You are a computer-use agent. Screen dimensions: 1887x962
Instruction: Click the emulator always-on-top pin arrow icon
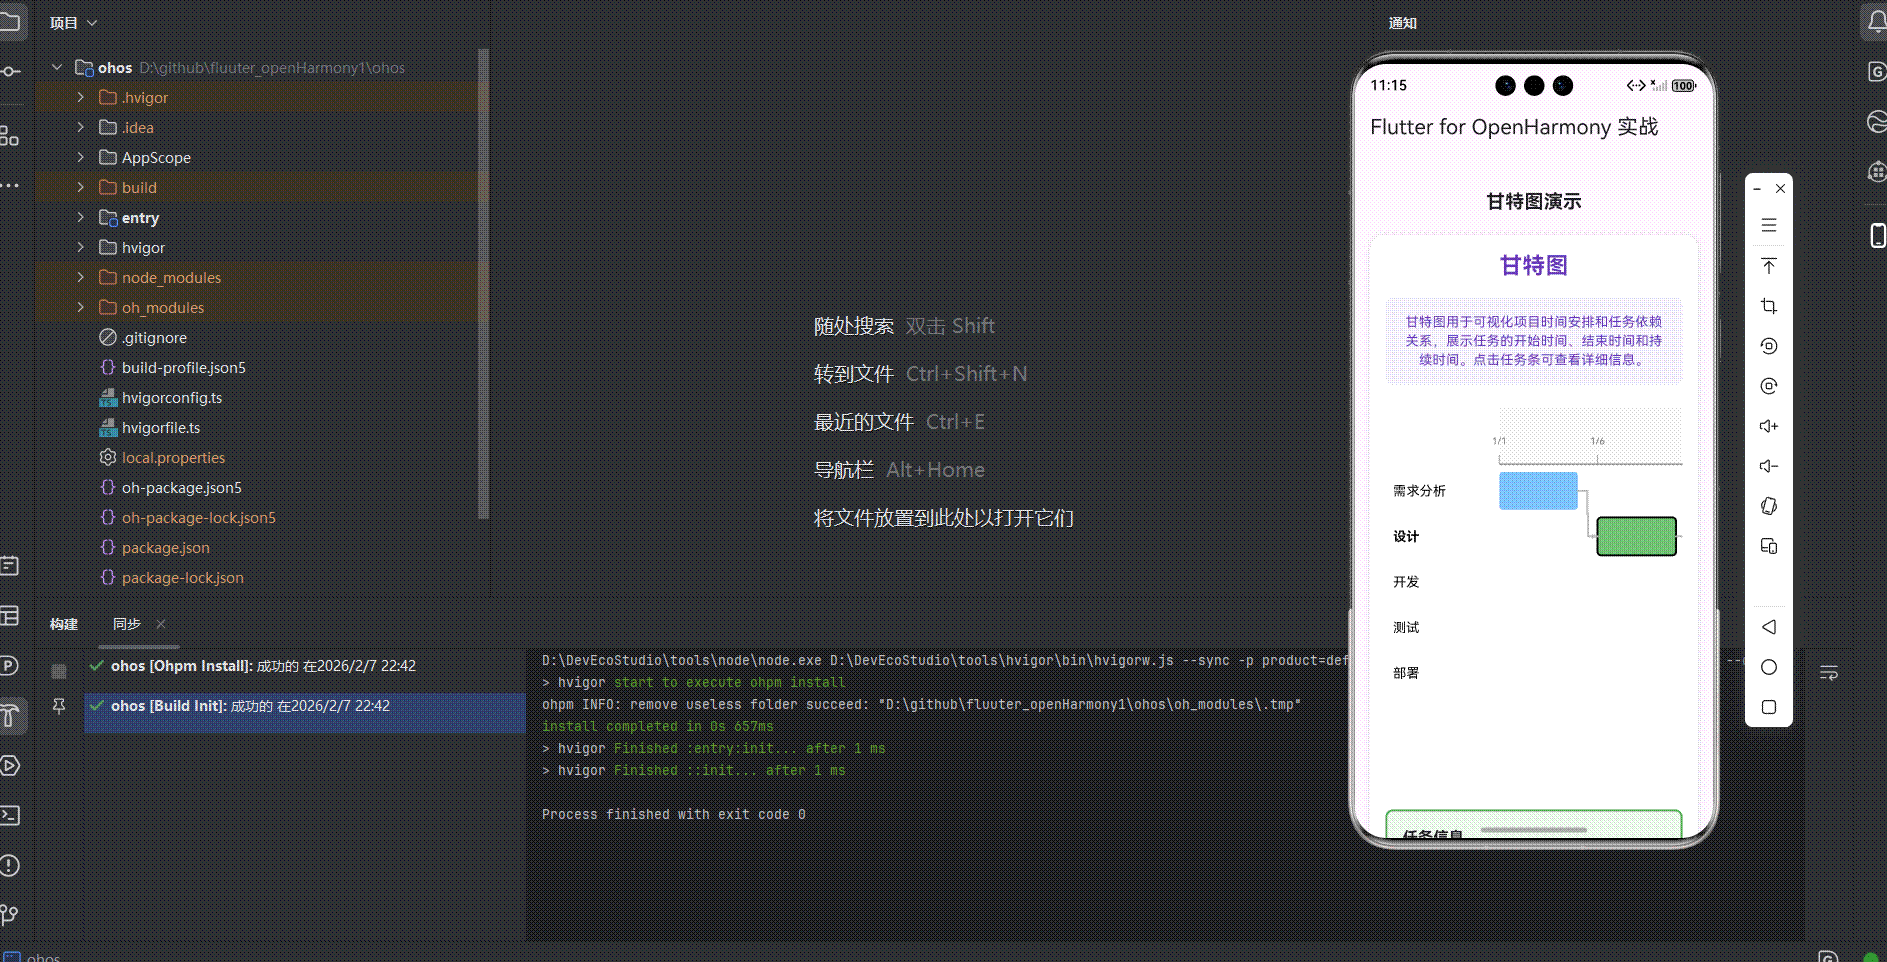pos(1768,265)
